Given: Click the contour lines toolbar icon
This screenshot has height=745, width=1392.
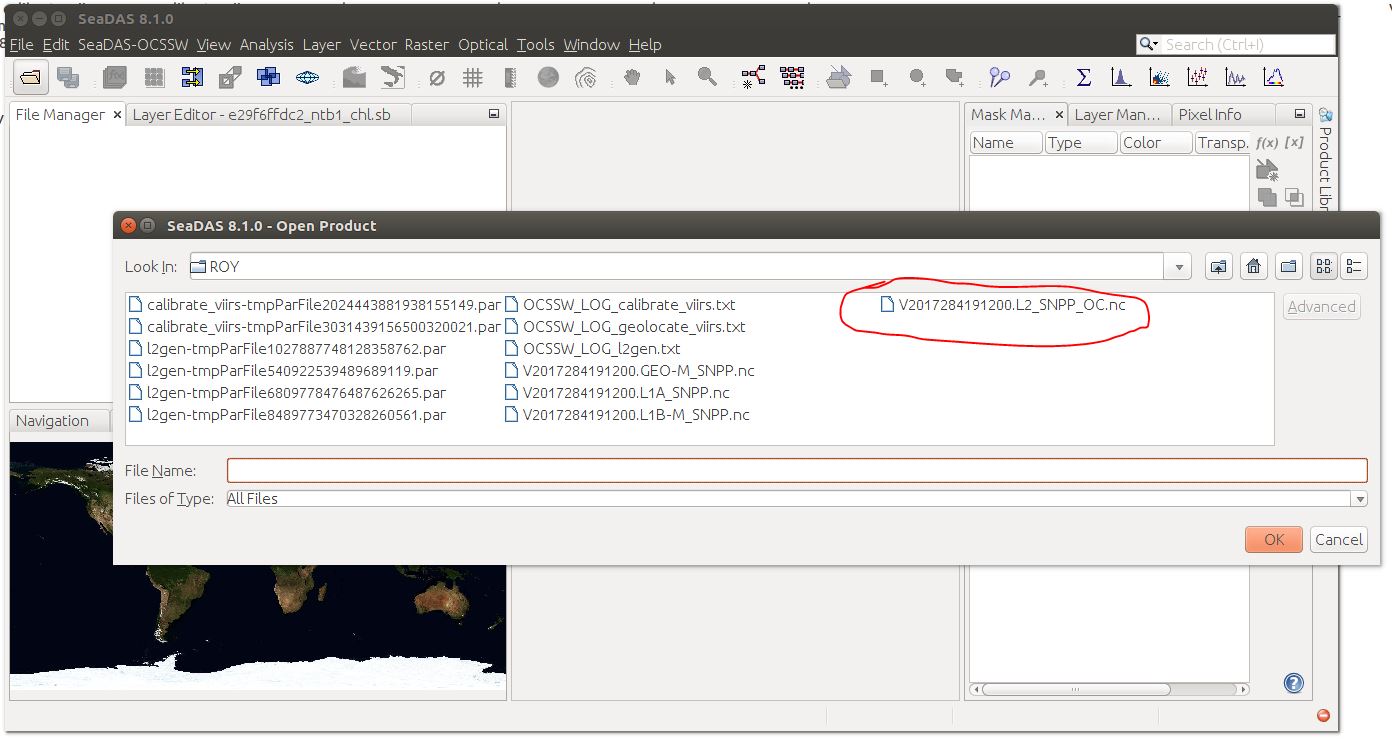Looking at the screenshot, I should (586, 77).
